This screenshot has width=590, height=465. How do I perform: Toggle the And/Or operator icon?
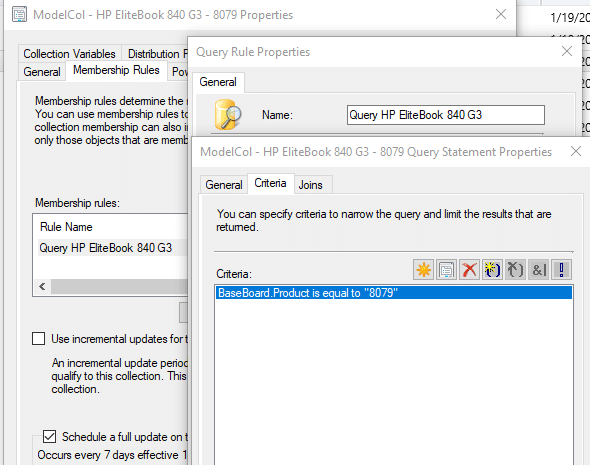coord(538,269)
